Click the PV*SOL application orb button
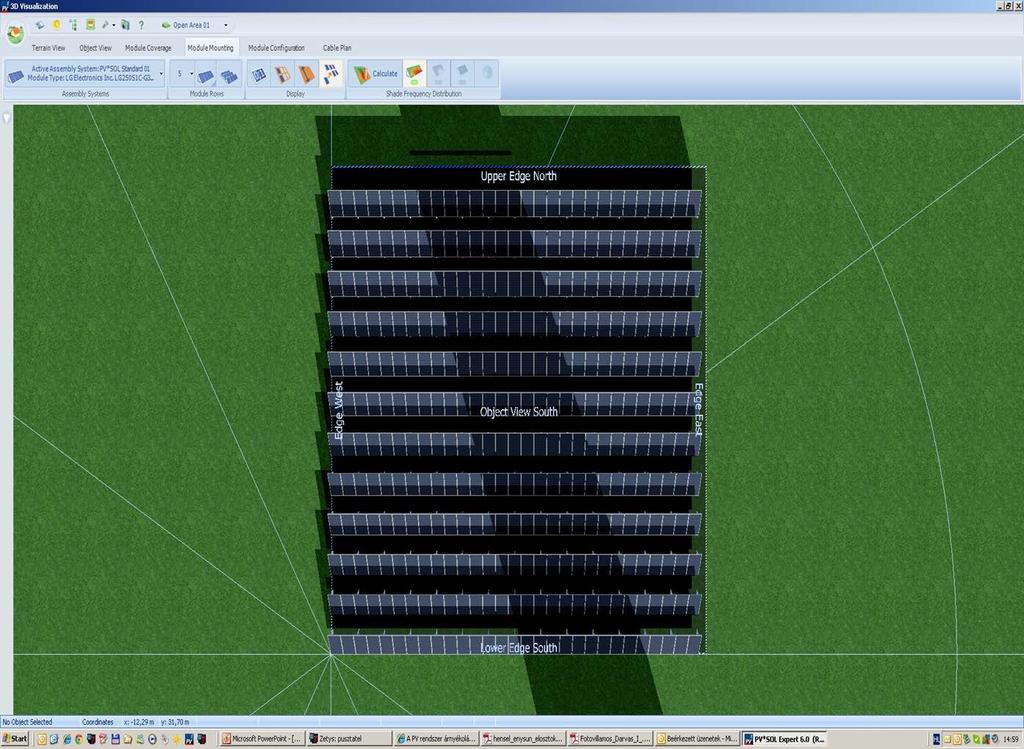Viewport: 1024px width, 749px height. 15,33
